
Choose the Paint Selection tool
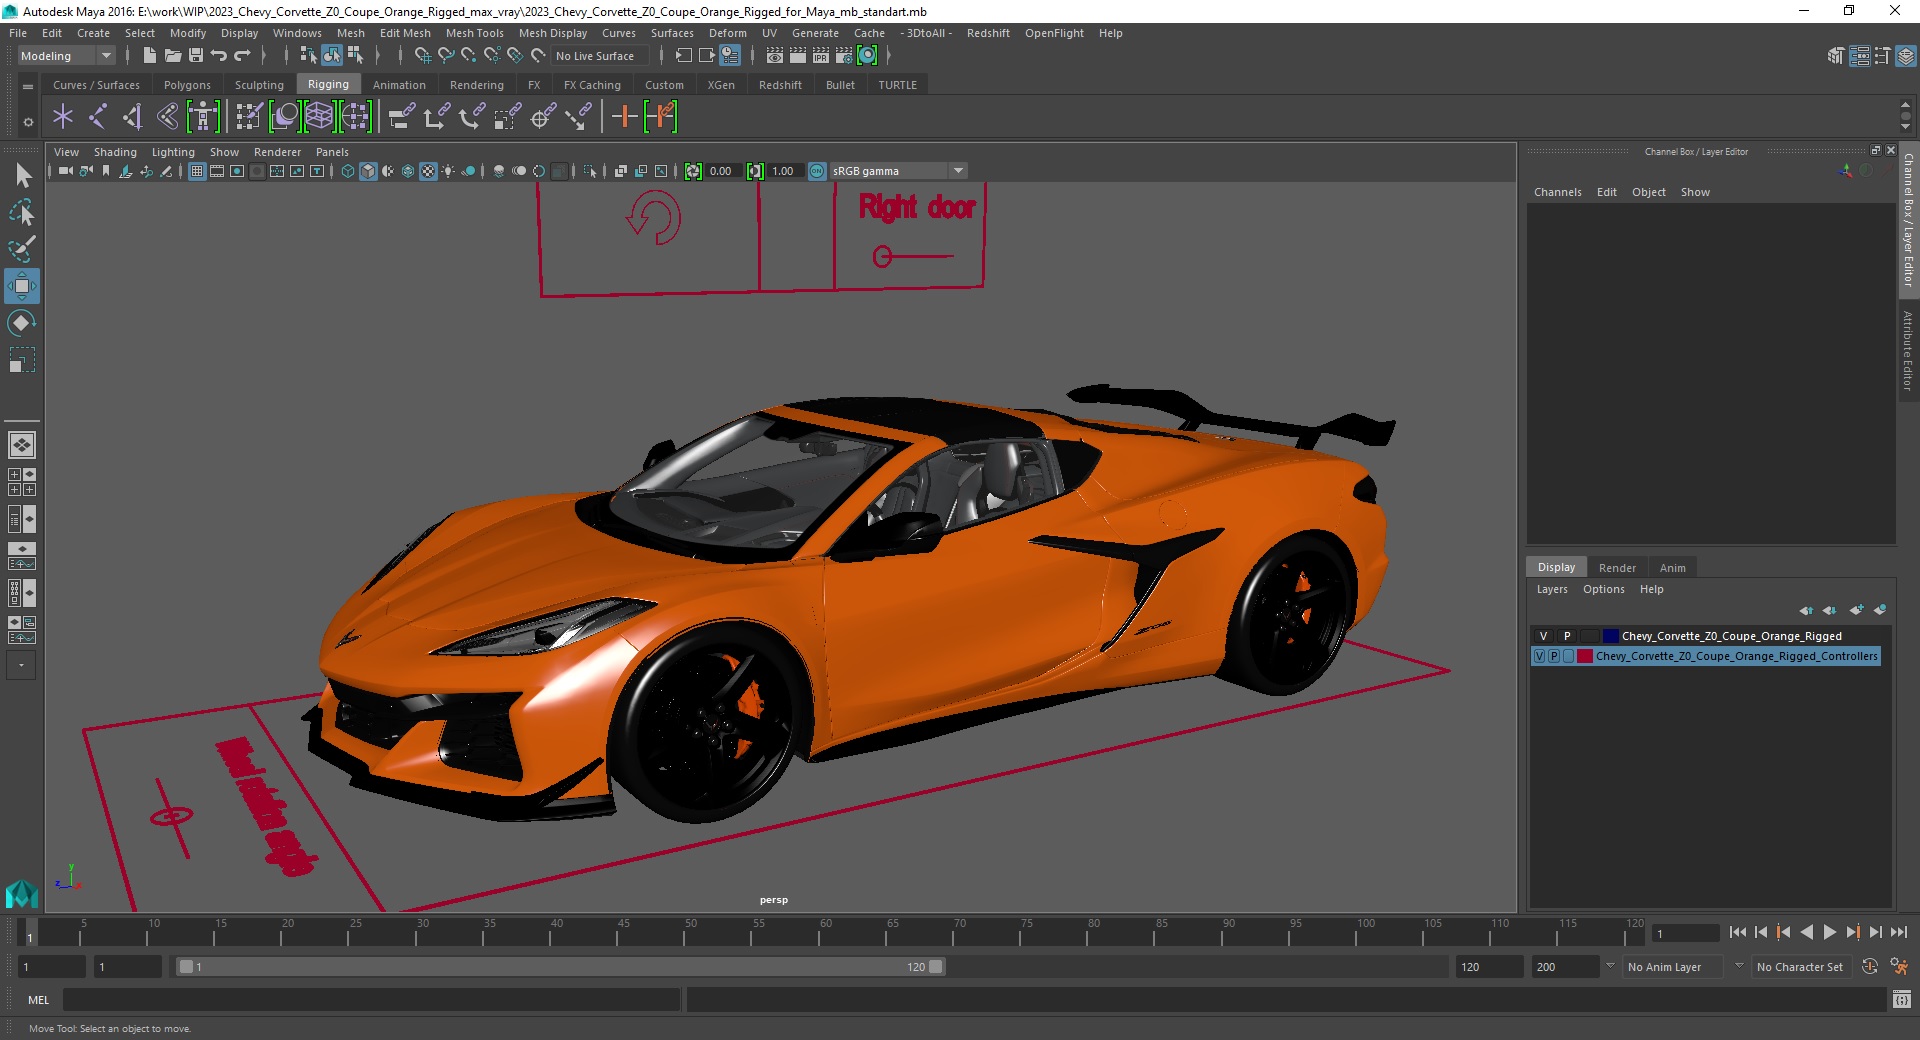(x=22, y=249)
